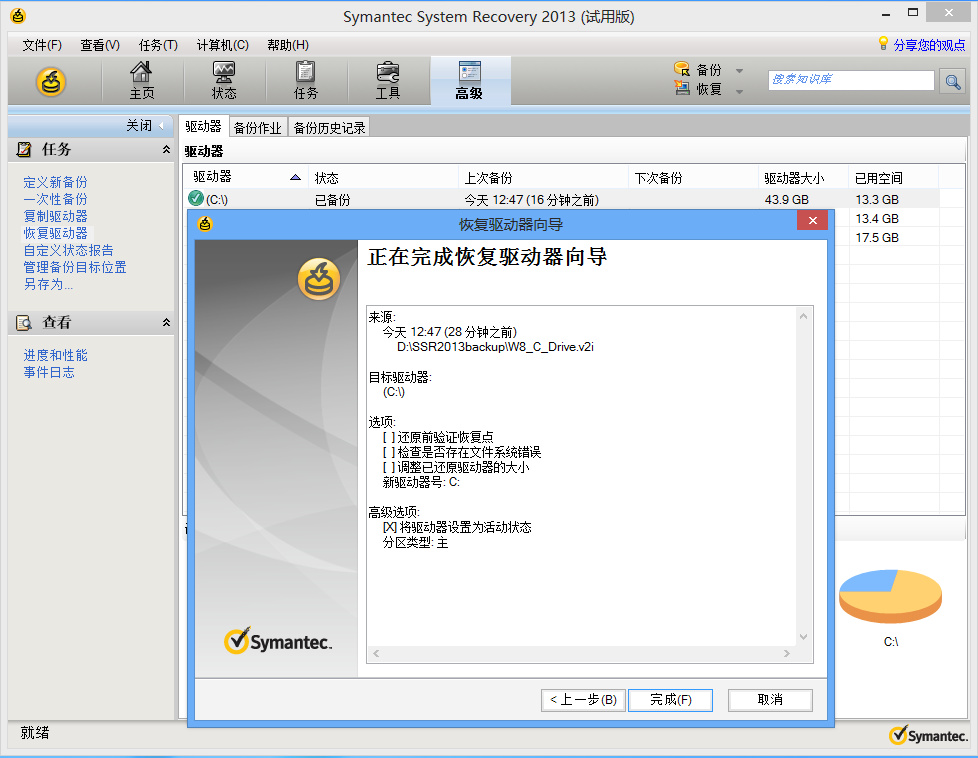978x758 pixels.
Task: Click the large Symantec Recovery logo in toolbar
Action: (51, 82)
